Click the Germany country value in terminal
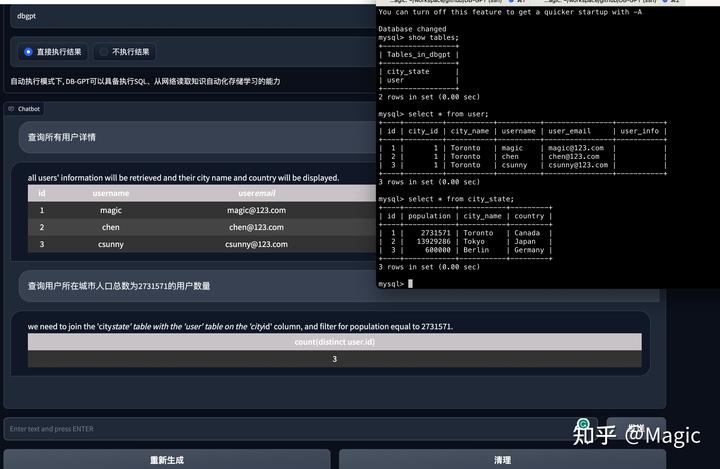 [x=529, y=250]
